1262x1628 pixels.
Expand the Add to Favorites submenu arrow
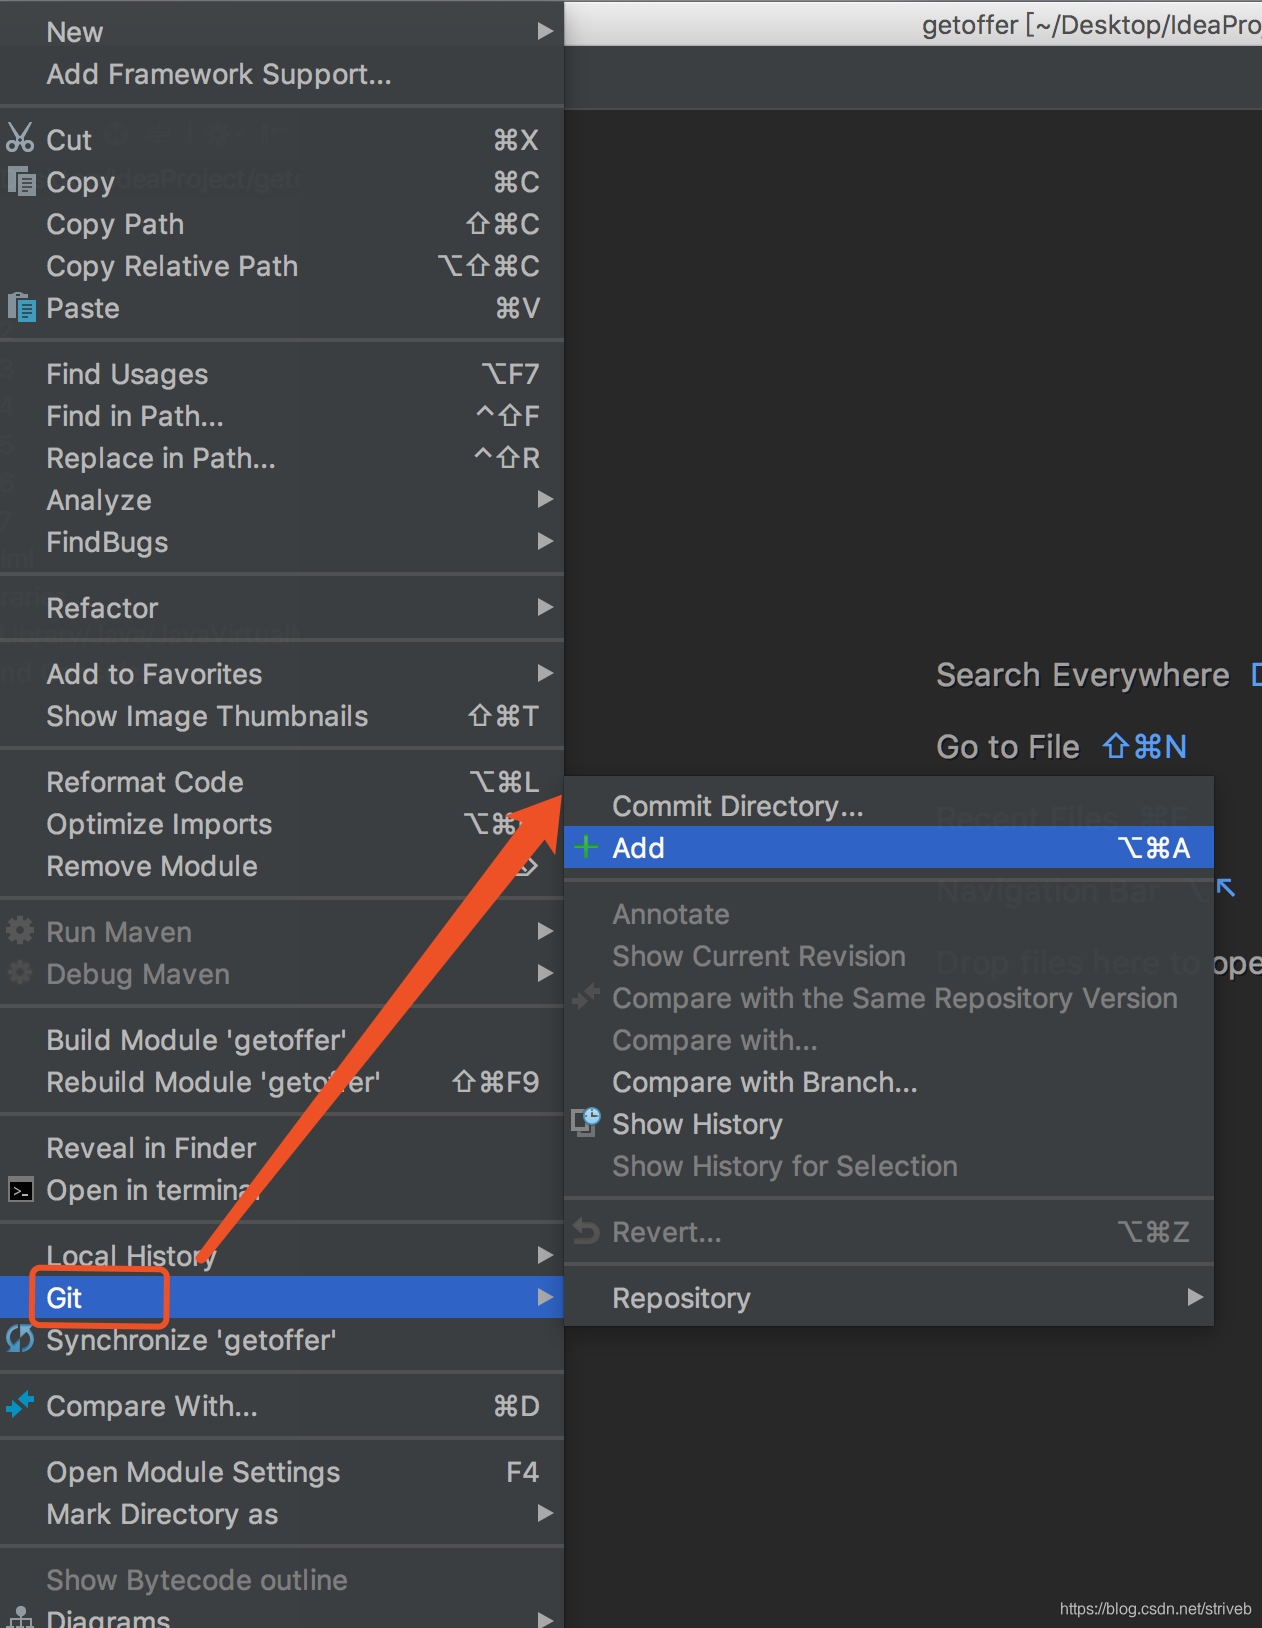(x=545, y=673)
